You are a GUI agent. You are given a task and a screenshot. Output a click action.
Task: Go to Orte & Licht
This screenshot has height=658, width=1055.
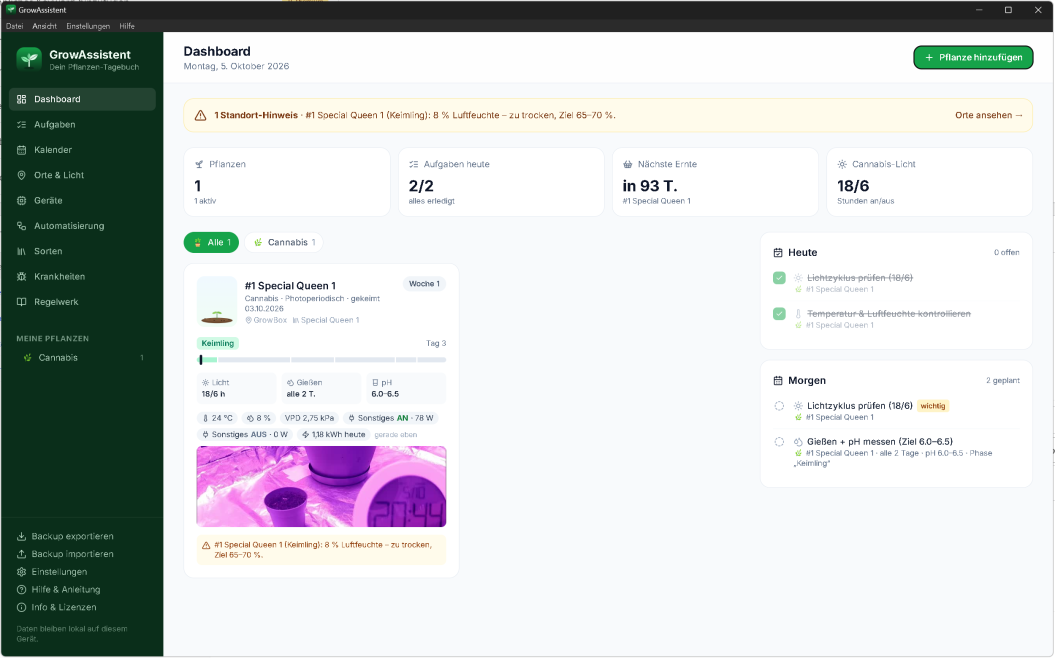82,175
